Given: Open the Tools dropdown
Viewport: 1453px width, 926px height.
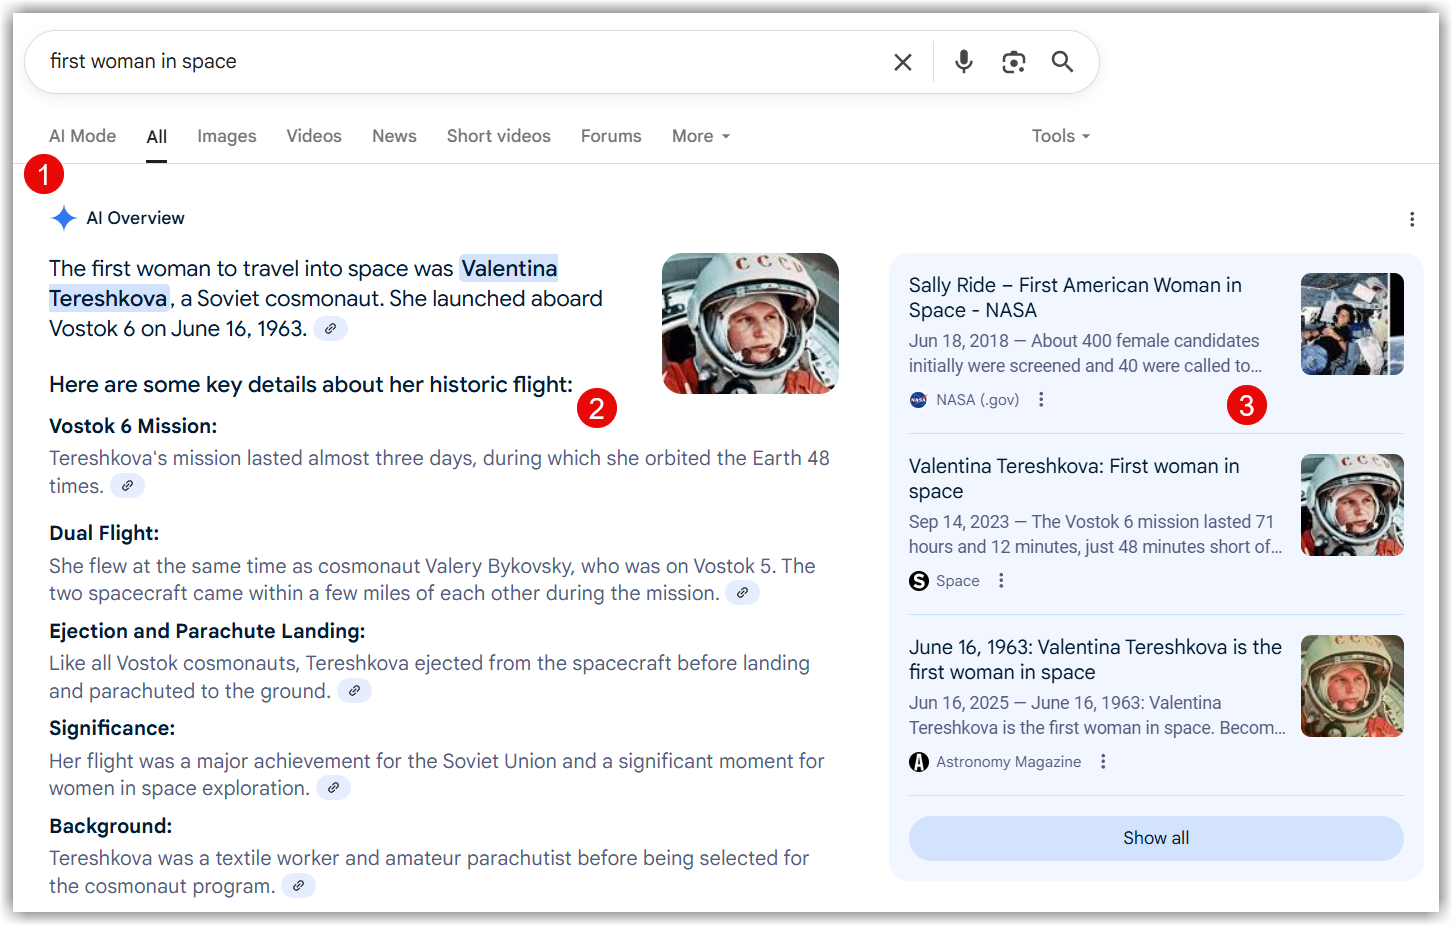Looking at the screenshot, I should [1061, 136].
